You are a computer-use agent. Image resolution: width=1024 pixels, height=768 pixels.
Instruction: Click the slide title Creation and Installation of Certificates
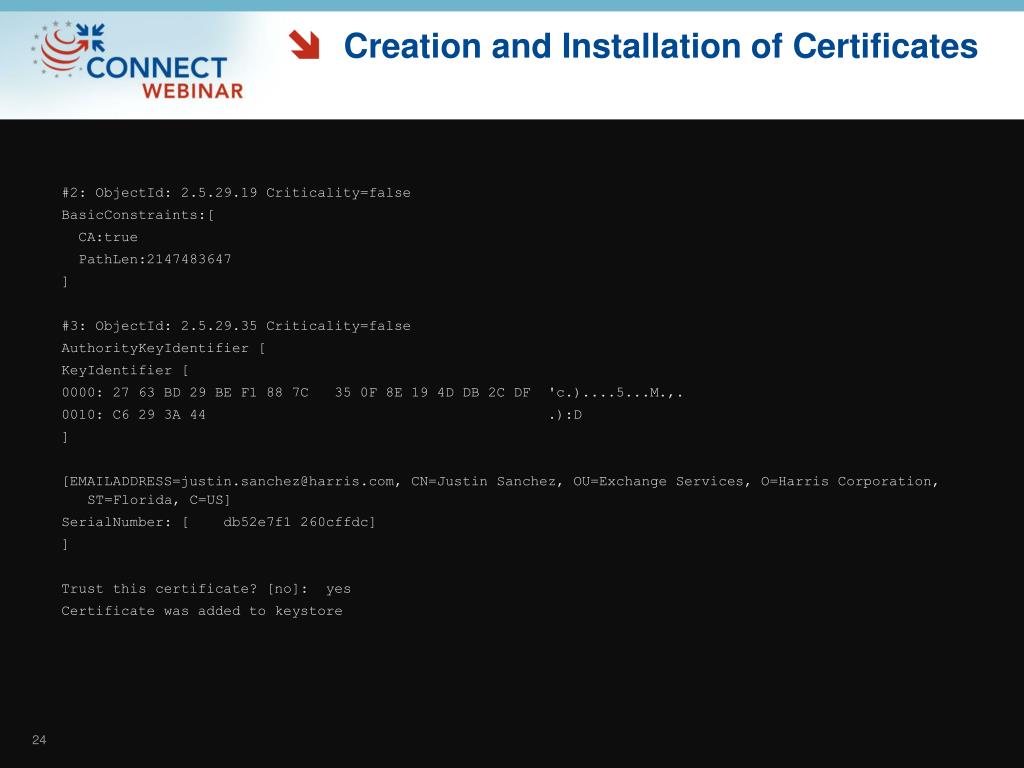[x=660, y=46]
